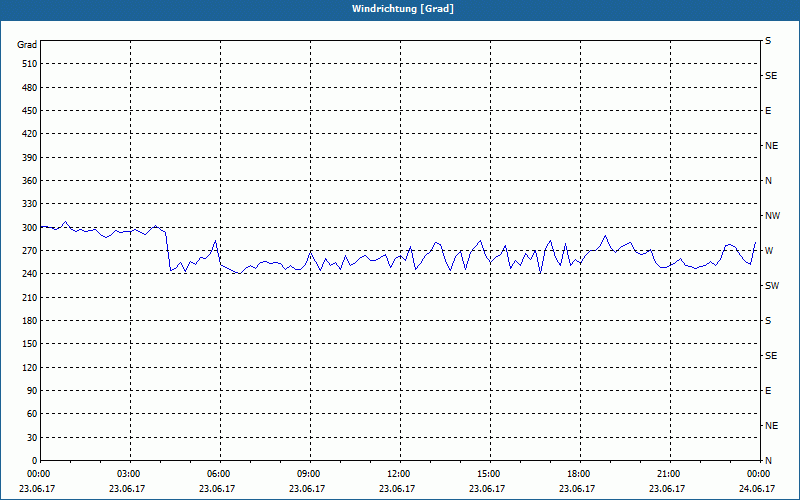The height and width of the screenshot is (500, 800).
Task: Click the E compass label at the 450 gridline
Action: coord(768,111)
